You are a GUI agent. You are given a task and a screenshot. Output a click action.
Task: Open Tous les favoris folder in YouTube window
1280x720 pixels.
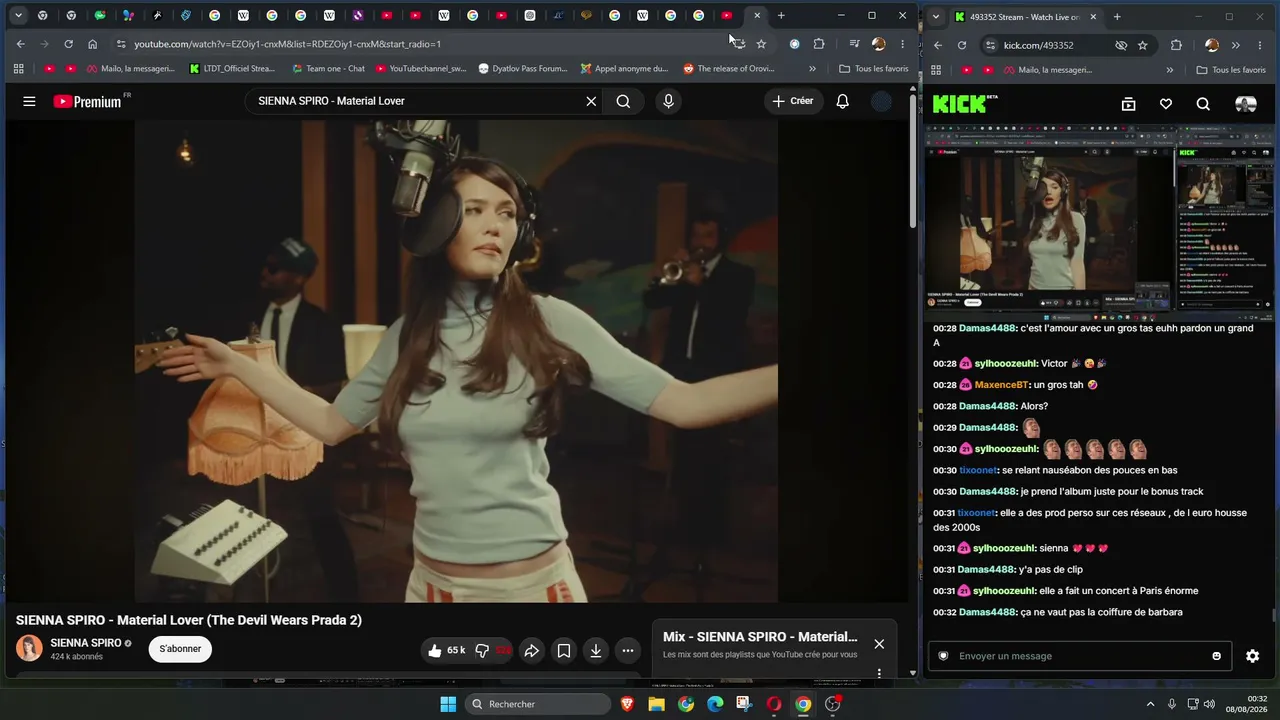tap(874, 69)
